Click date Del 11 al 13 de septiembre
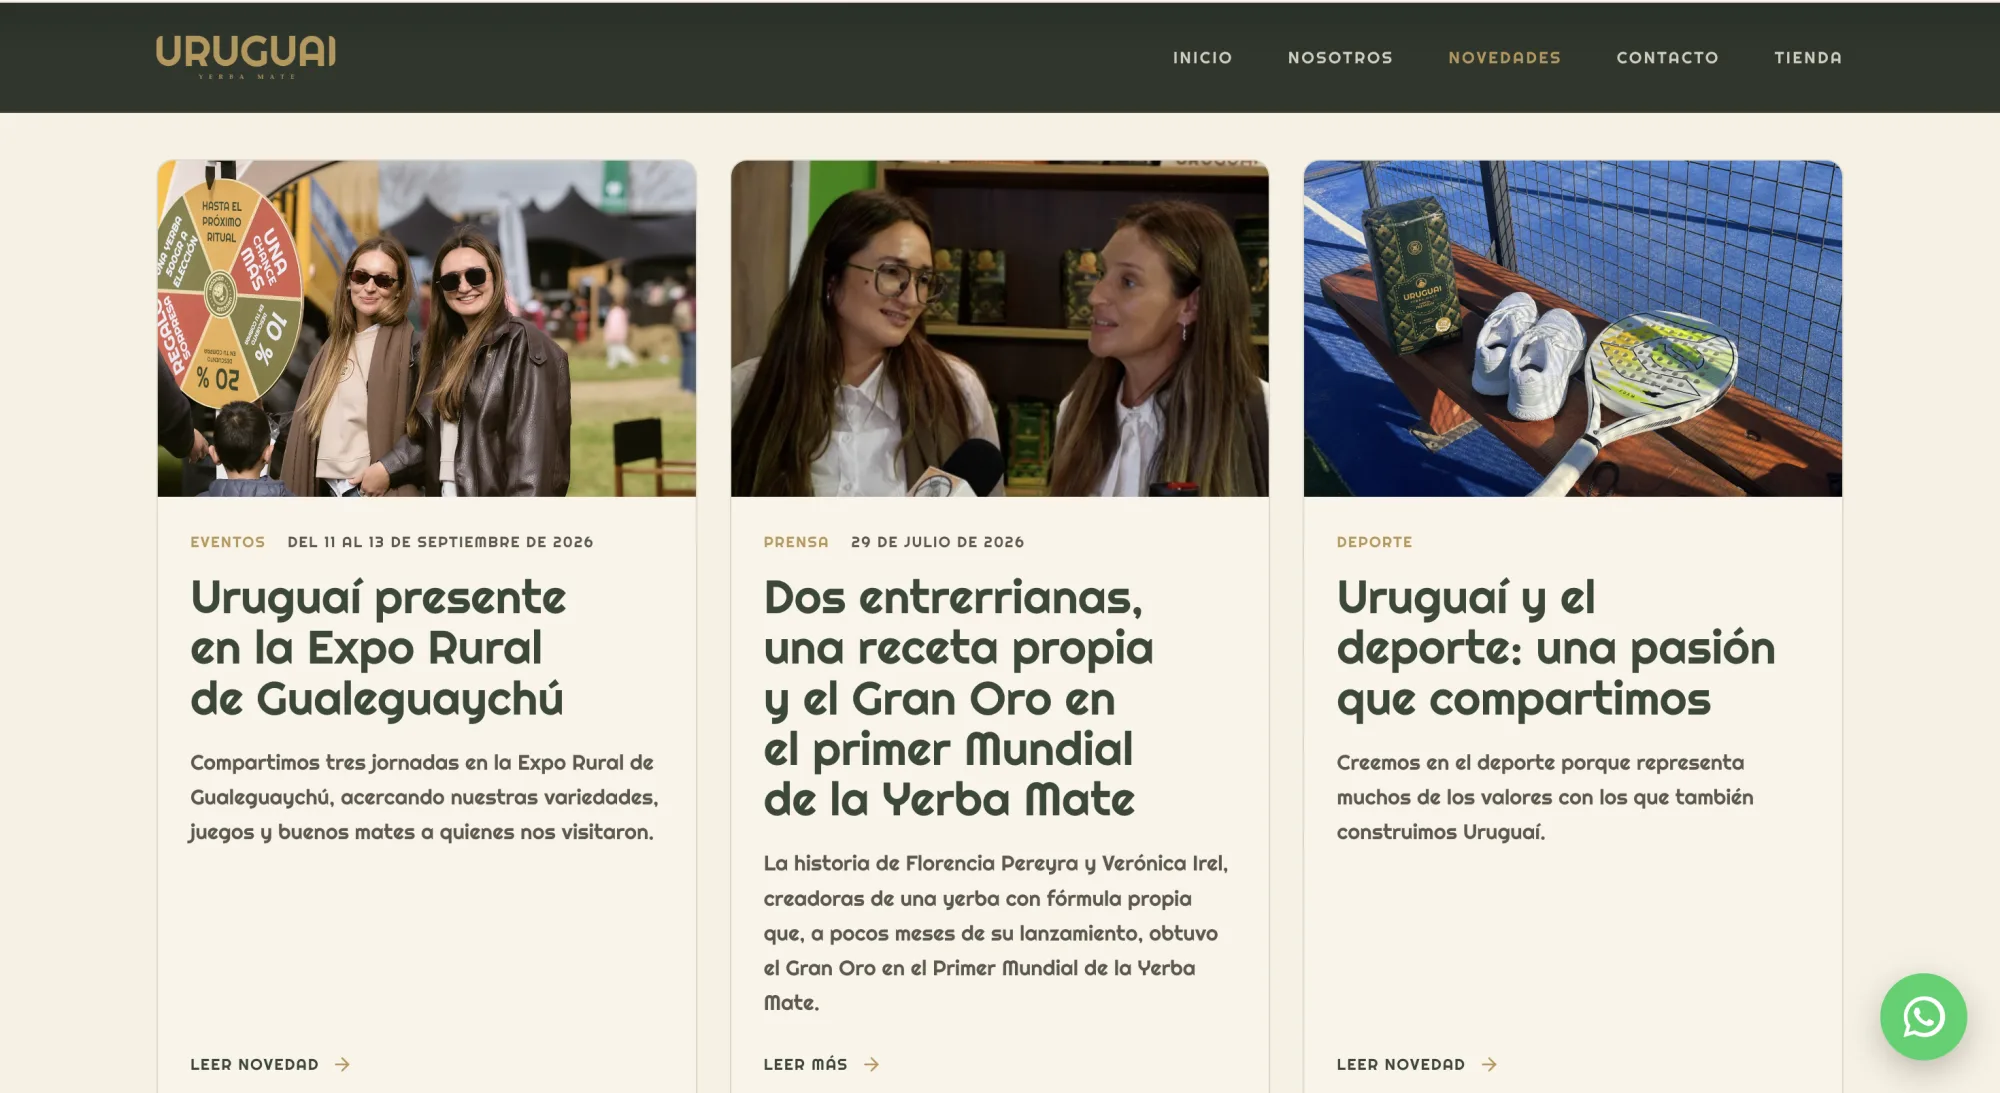The image size is (2000, 1093). (440, 542)
